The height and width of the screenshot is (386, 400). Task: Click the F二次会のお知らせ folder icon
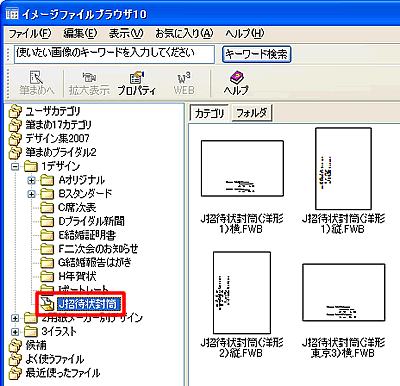(x=47, y=249)
